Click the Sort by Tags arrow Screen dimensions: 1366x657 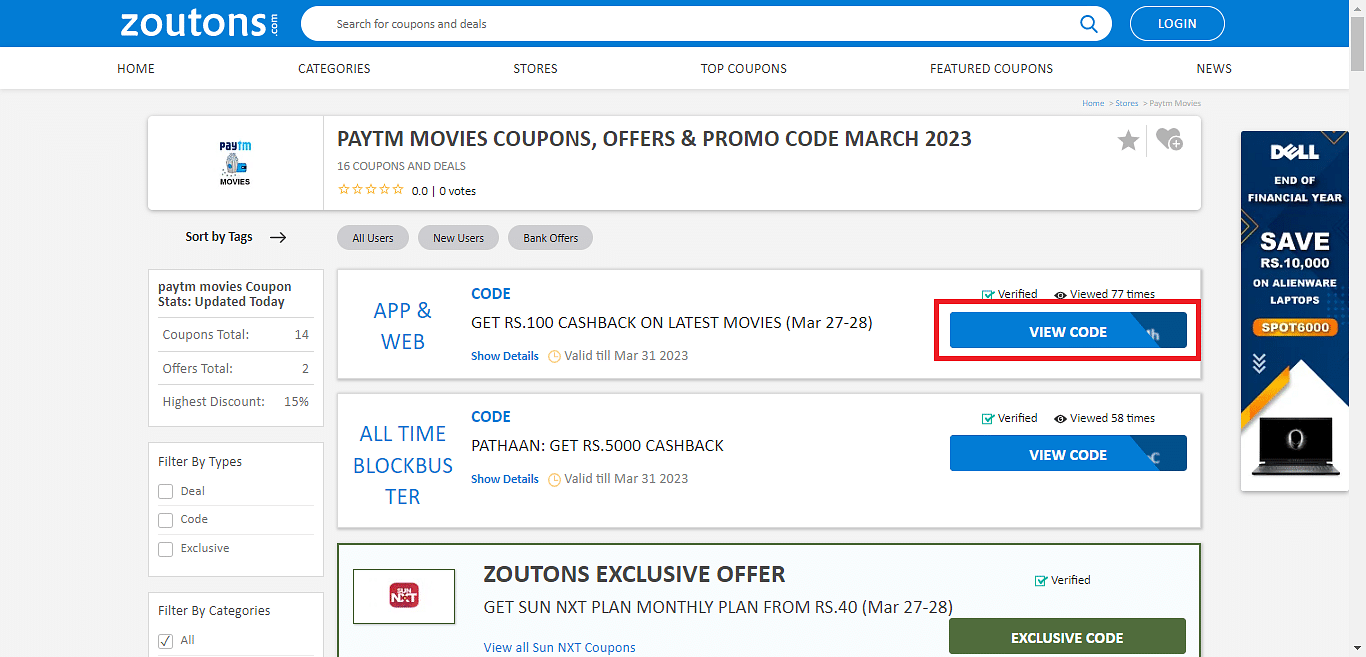point(278,237)
